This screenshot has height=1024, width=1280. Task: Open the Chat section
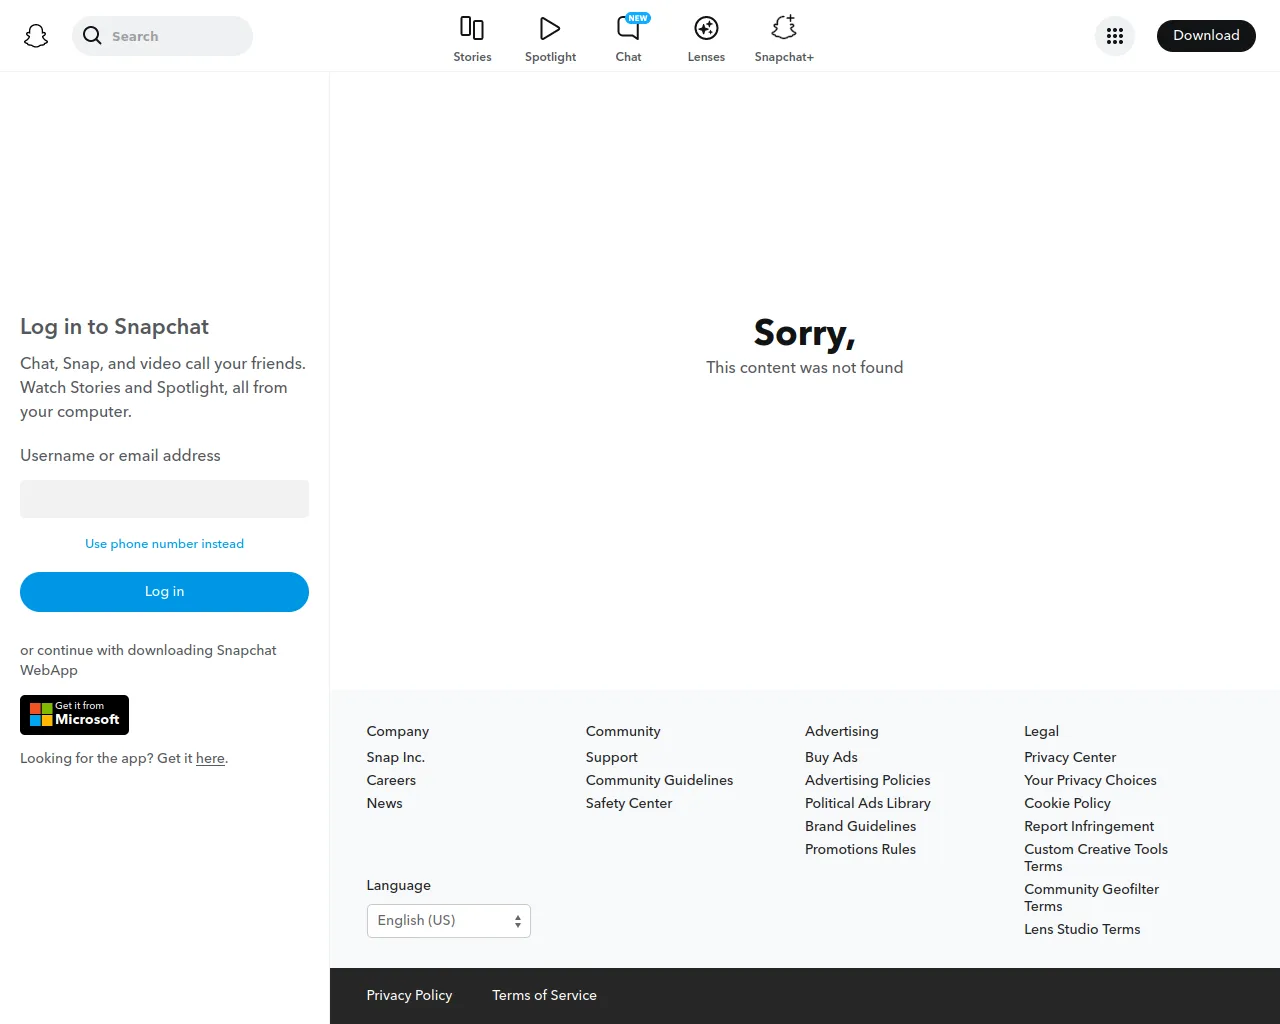coord(628,40)
